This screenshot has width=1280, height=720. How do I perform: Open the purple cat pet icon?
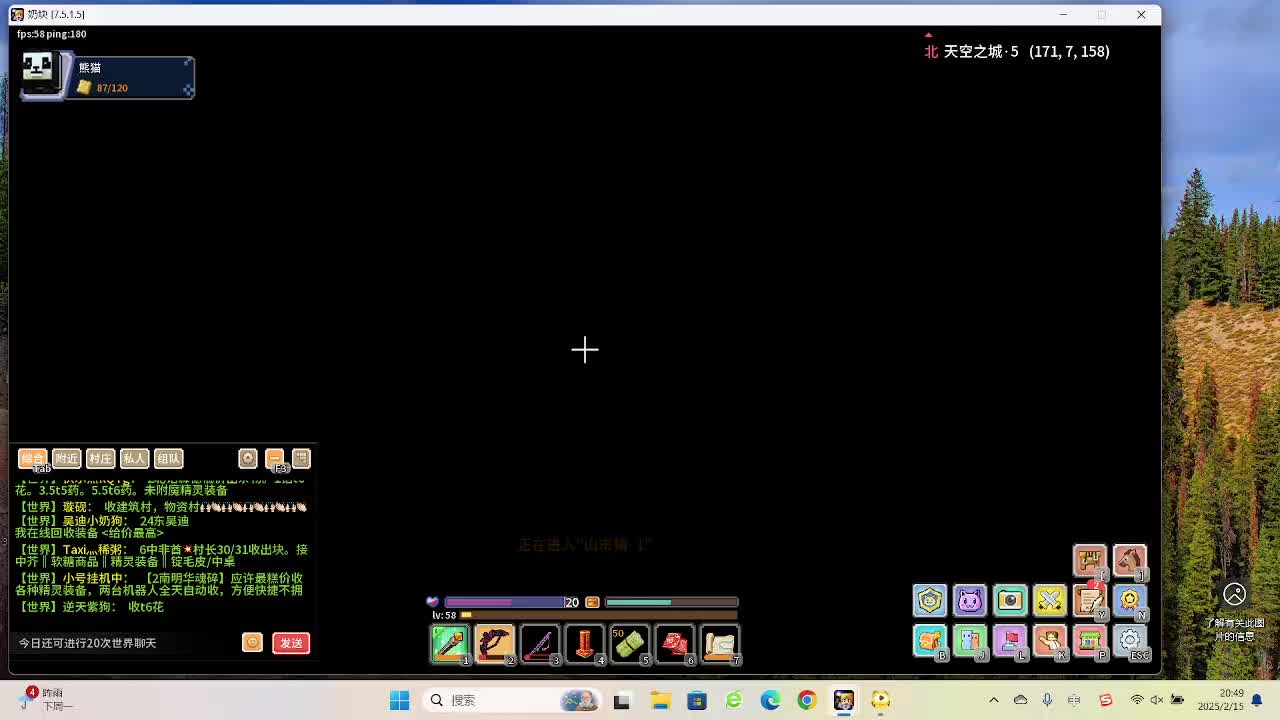tap(970, 600)
